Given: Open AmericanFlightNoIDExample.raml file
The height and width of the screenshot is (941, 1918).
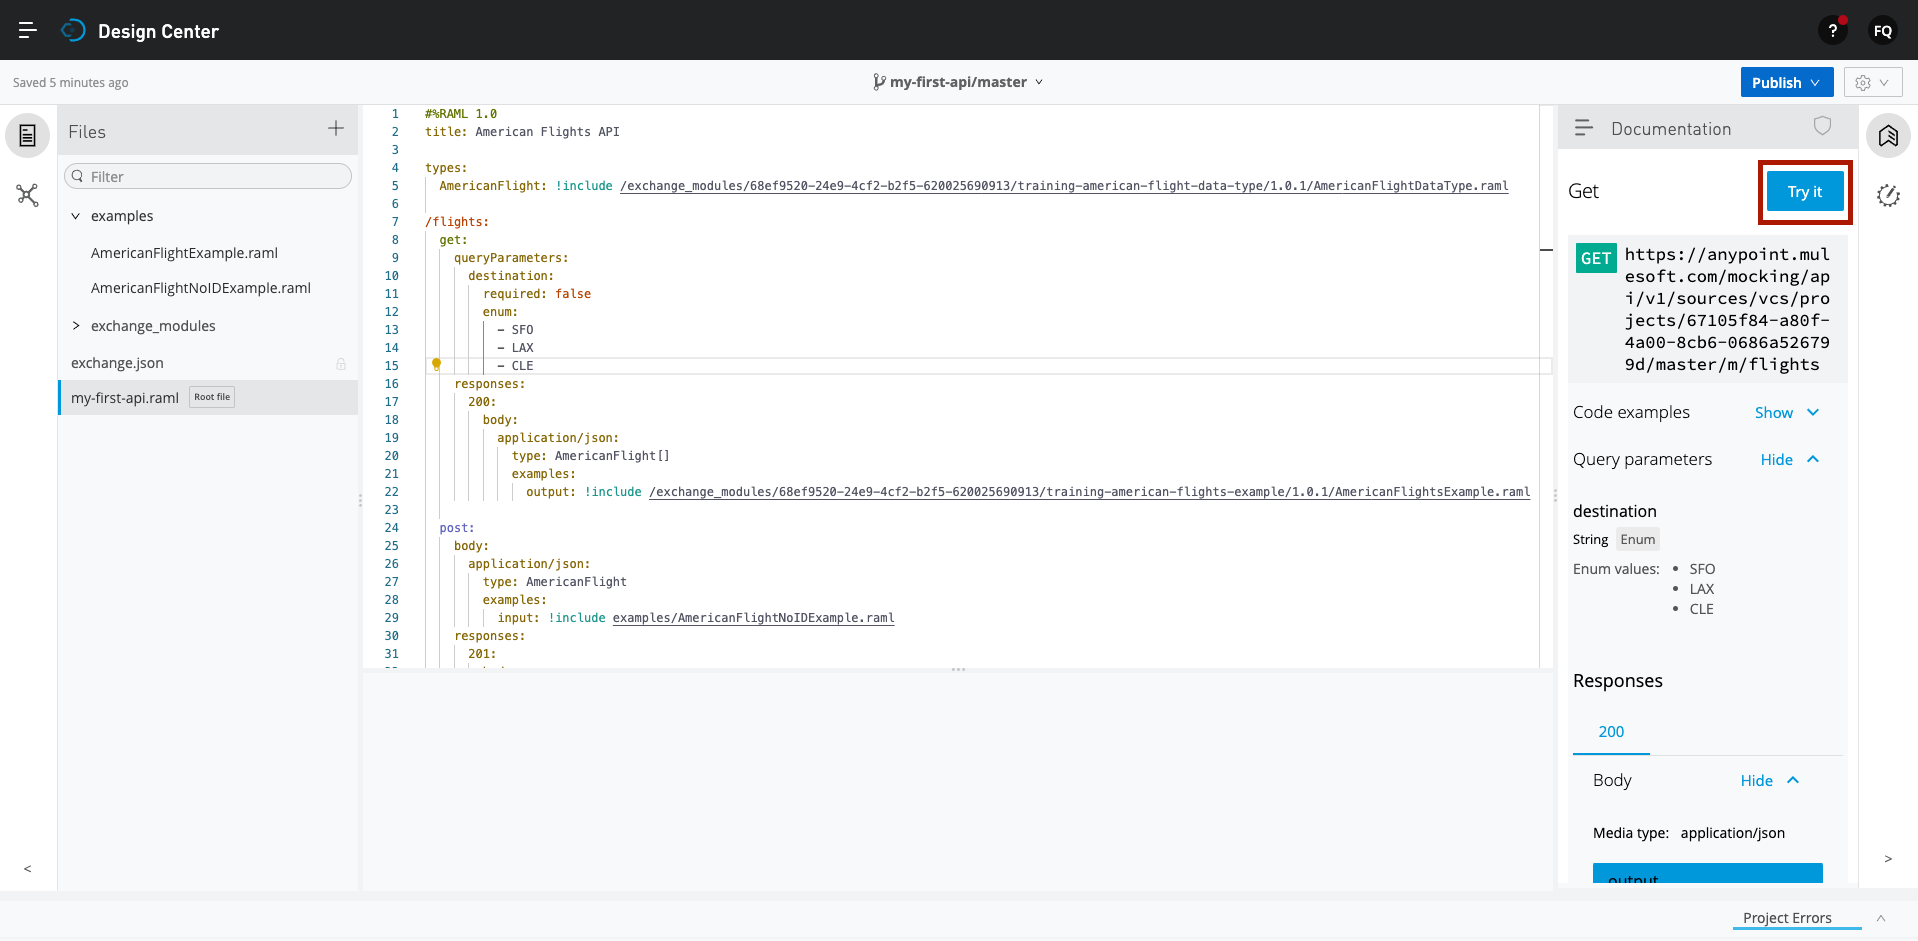Looking at the screenshot, I should pos(201,288).
